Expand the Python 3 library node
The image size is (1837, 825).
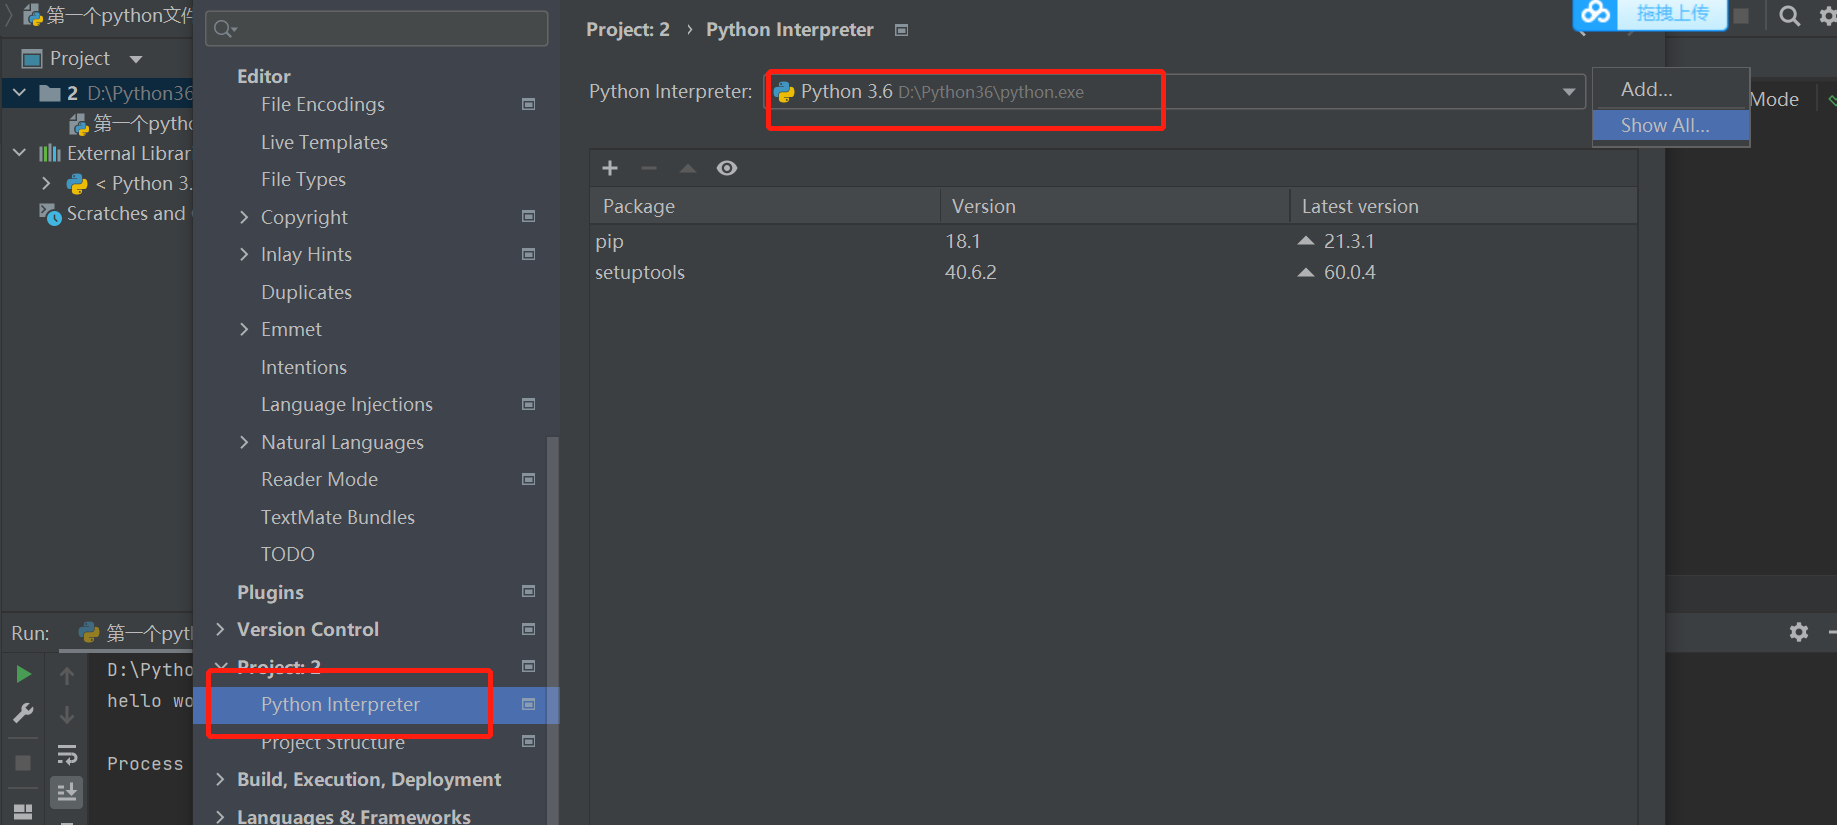(x=46, y=183)
